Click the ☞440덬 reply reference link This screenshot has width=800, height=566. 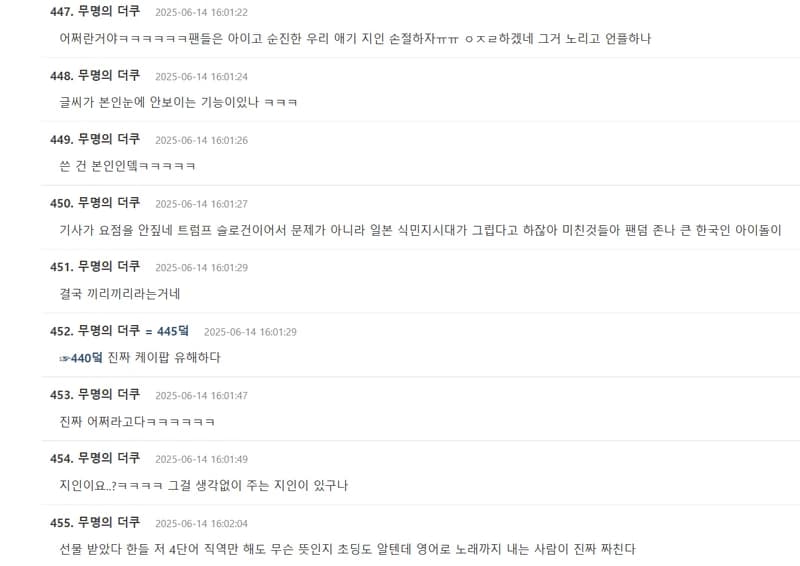coord(81,358)
